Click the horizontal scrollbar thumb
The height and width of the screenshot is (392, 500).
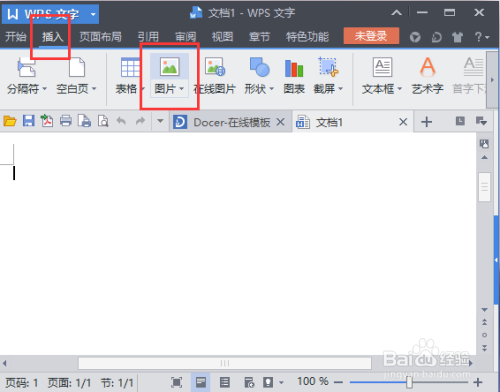coord(225,363)
